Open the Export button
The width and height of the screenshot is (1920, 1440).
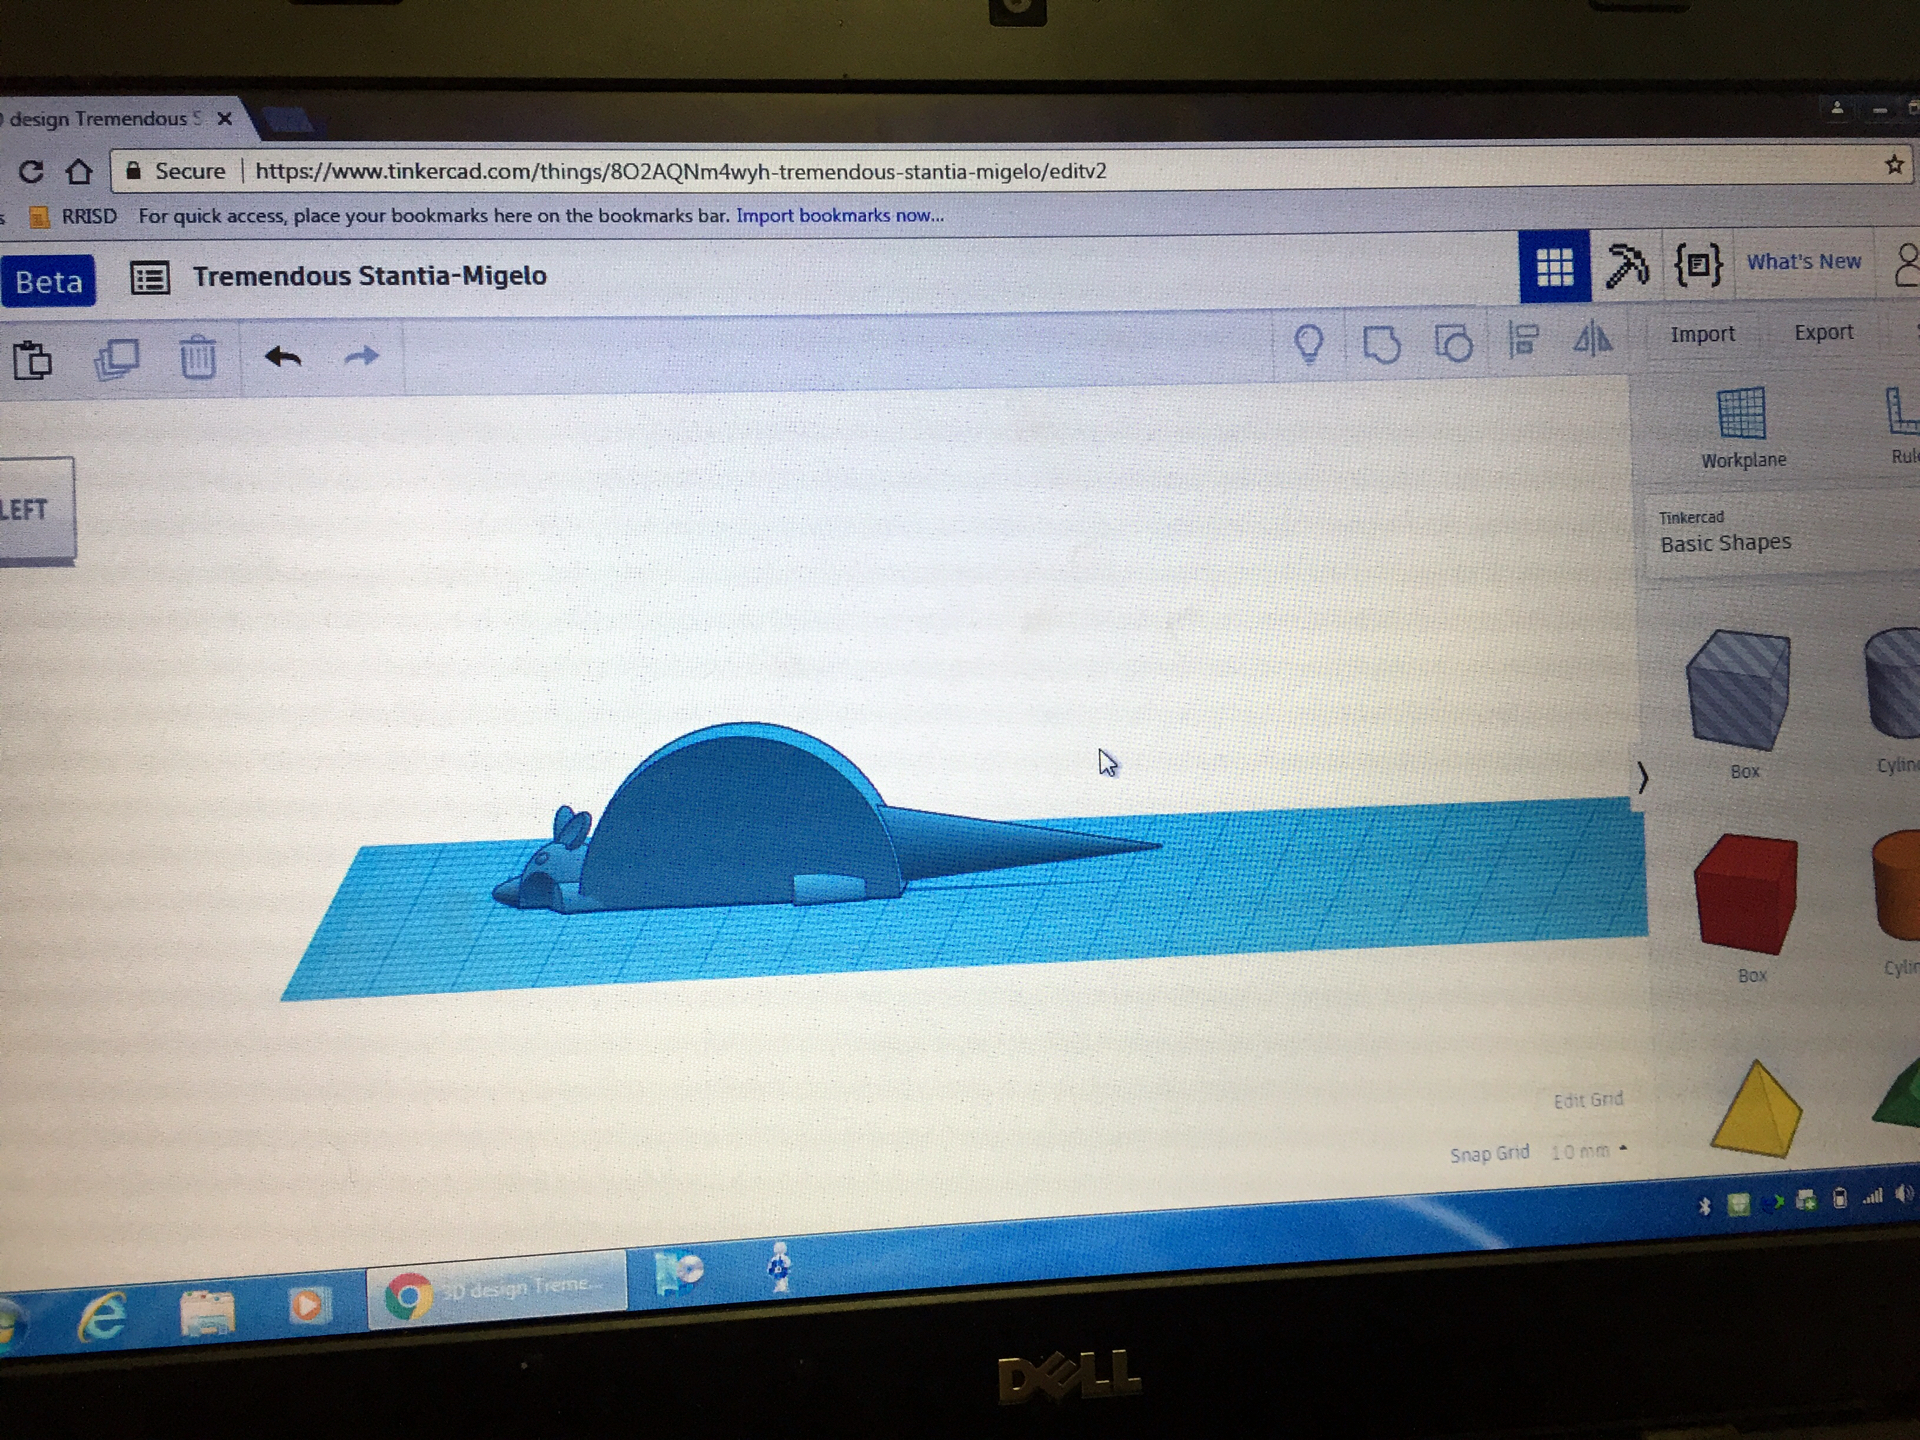tap(1823, 332)
